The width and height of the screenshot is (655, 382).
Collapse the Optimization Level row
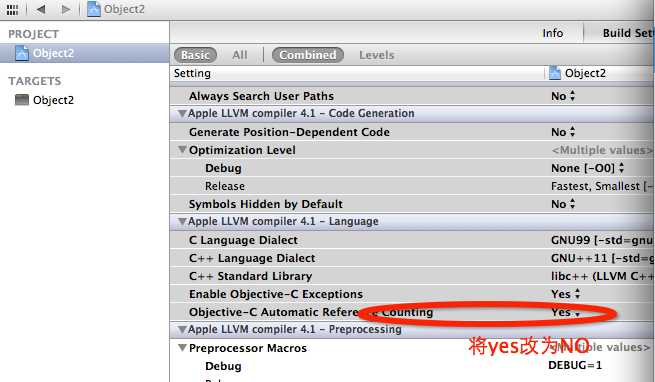[x=182, y=150]
